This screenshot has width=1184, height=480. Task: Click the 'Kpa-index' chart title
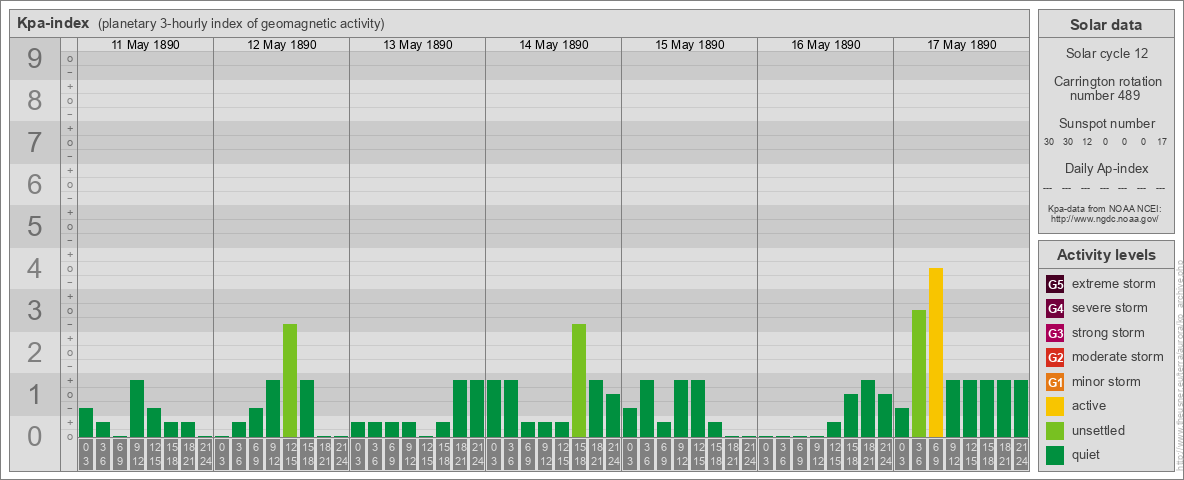tap(53, 23)
